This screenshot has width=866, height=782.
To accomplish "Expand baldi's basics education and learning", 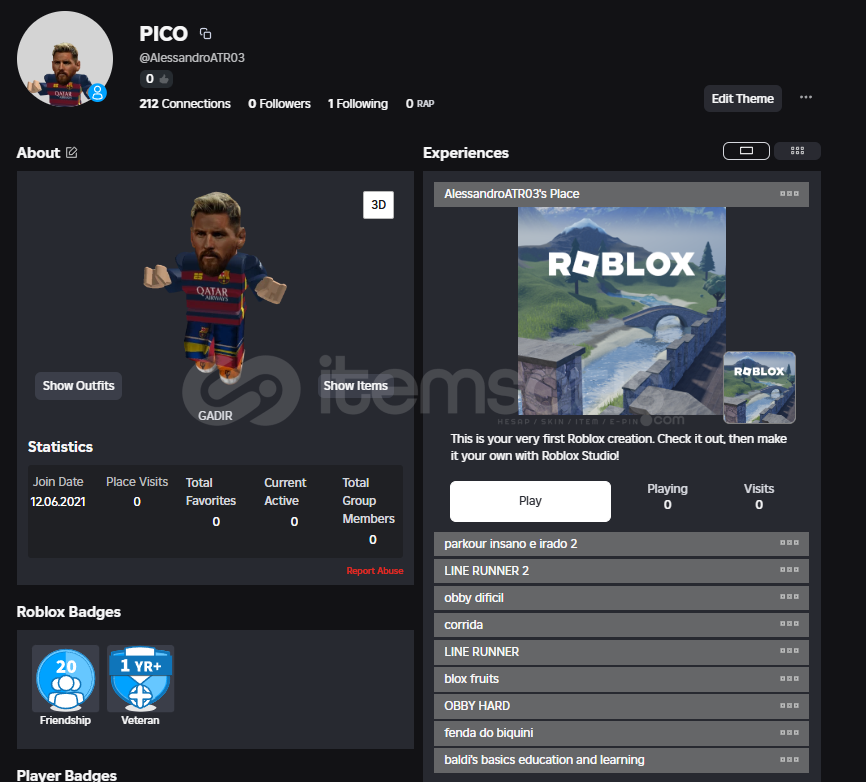I will [621, 760].
